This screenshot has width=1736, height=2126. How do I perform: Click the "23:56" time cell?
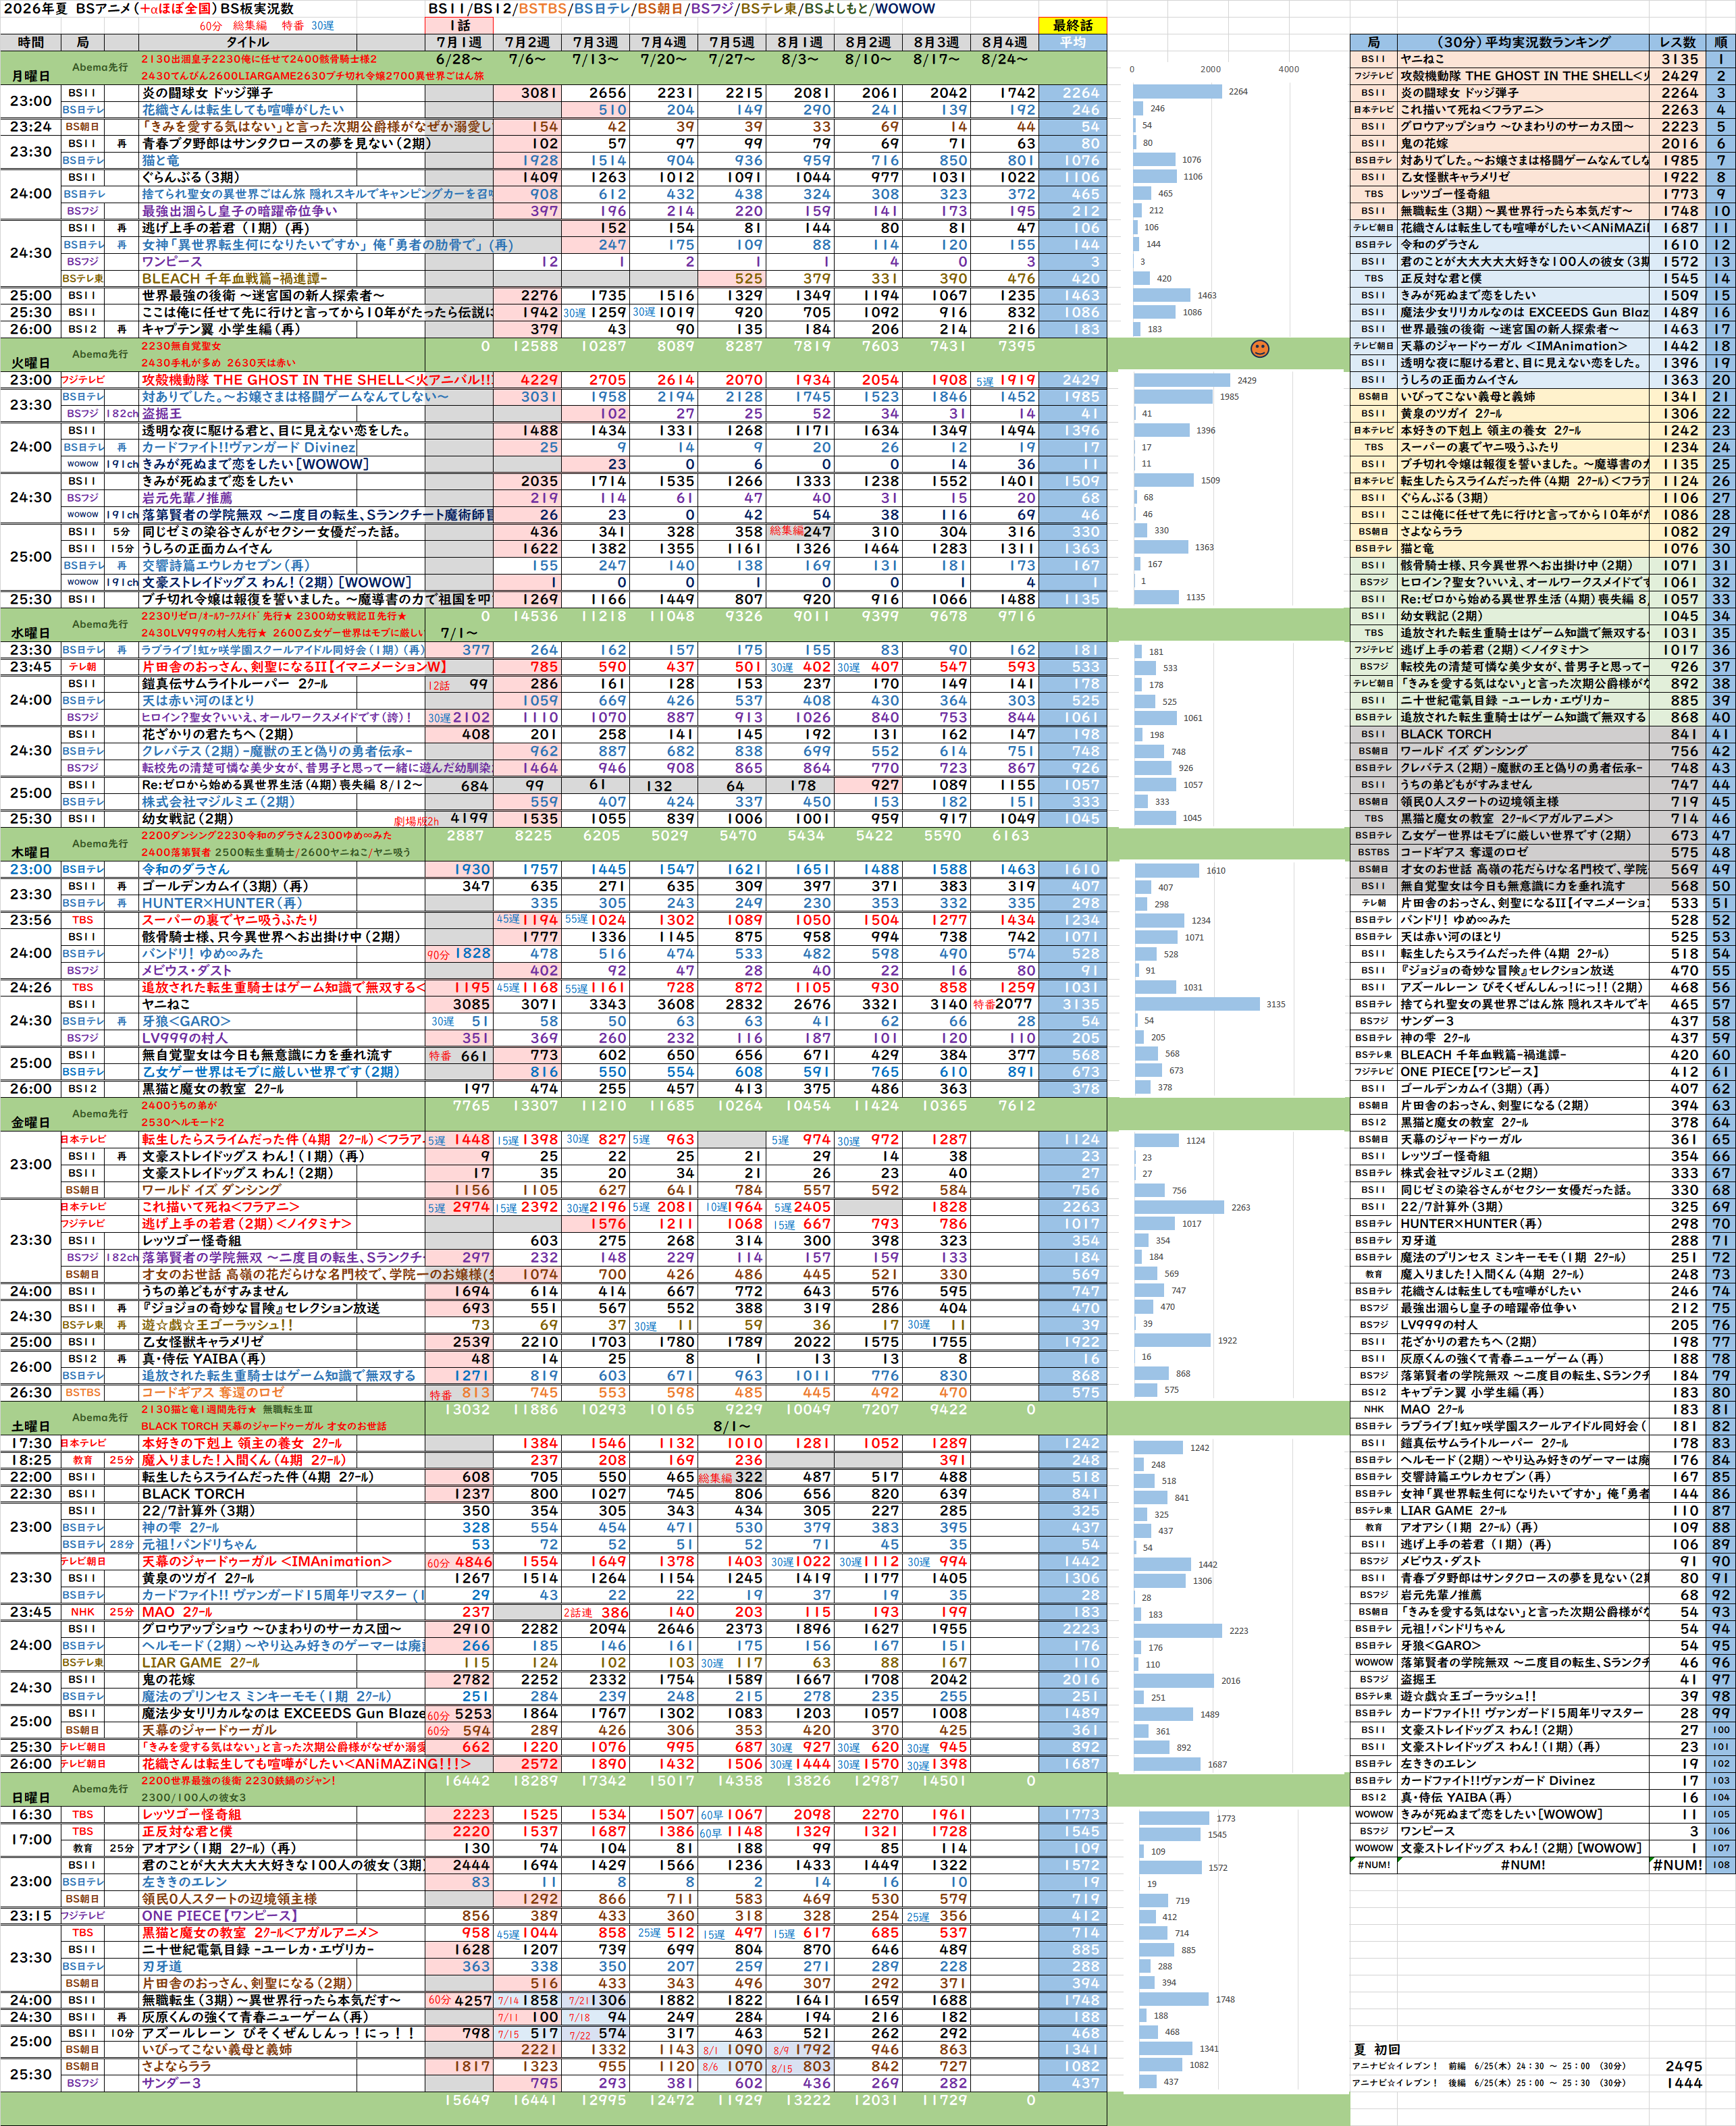31,920
